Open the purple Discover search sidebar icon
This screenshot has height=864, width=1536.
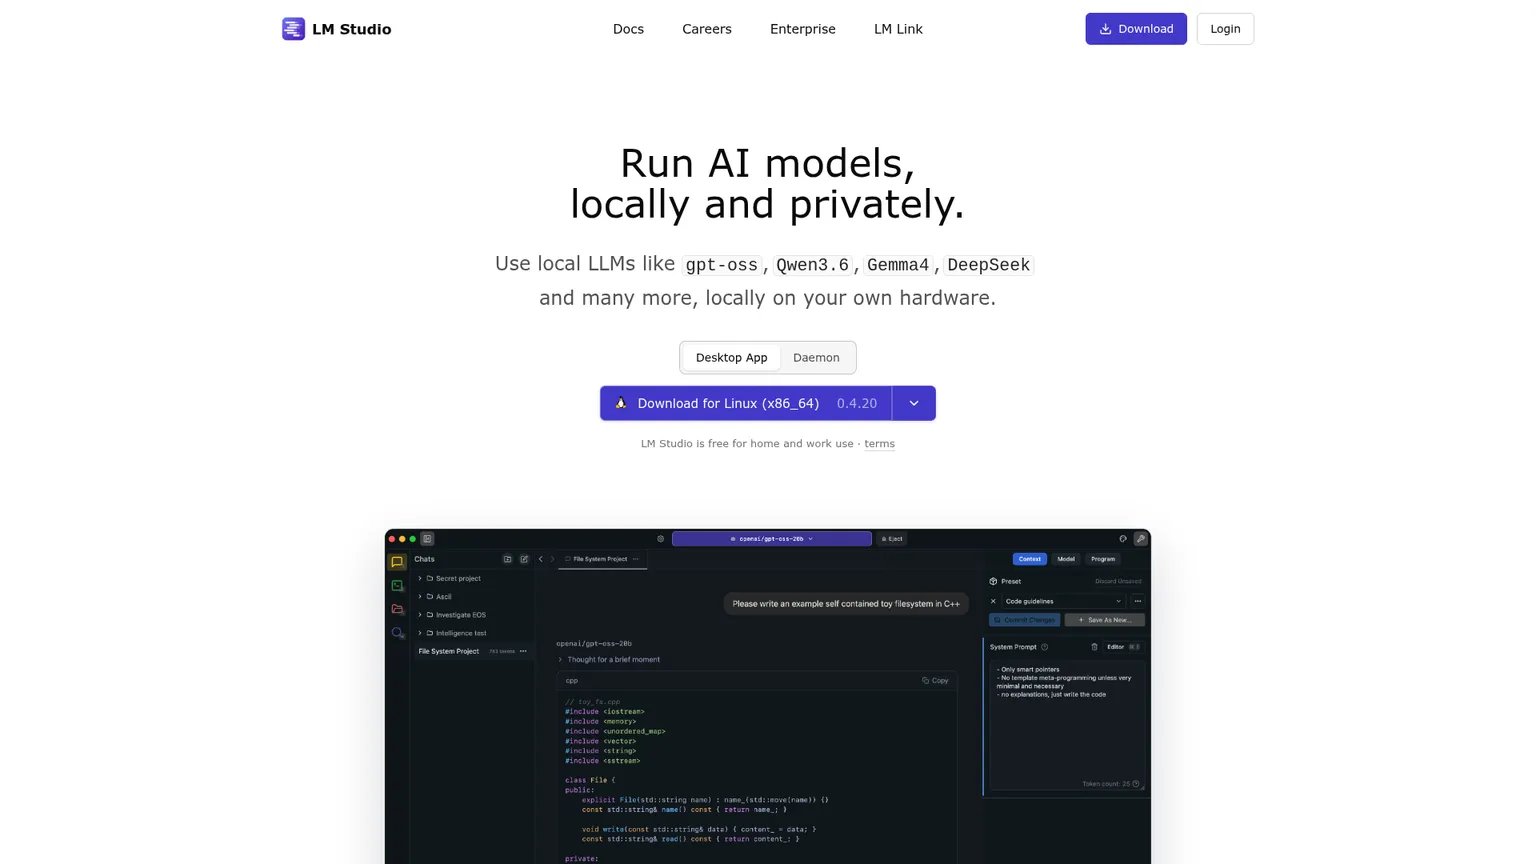coord(397,633)
